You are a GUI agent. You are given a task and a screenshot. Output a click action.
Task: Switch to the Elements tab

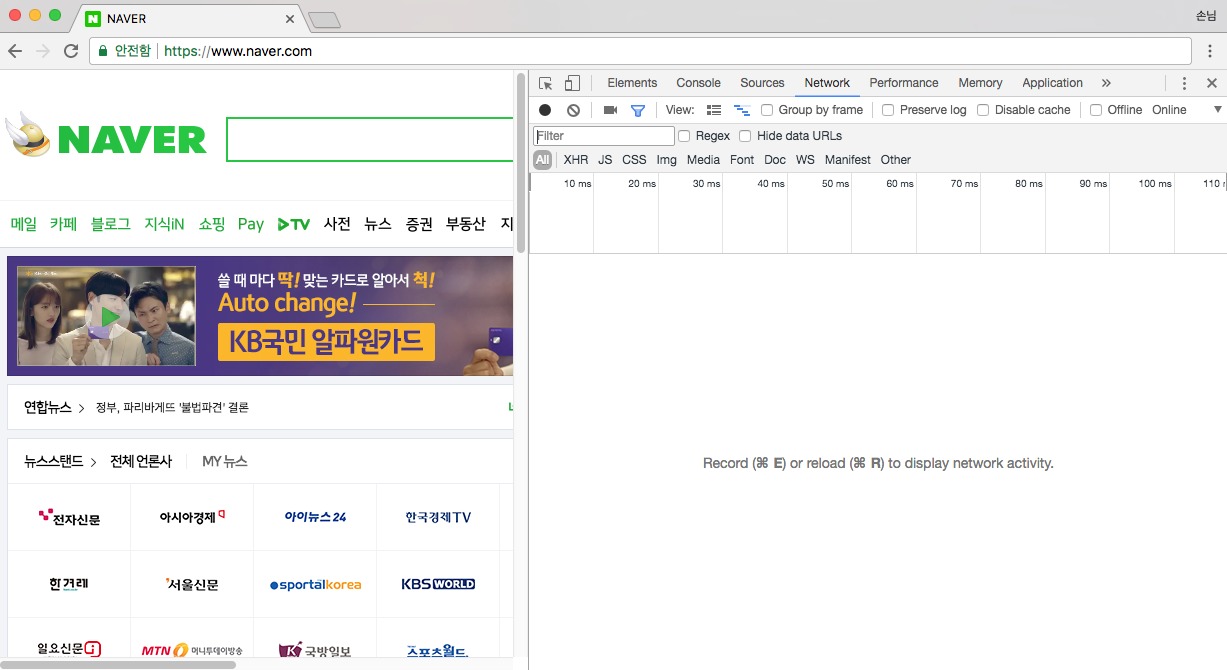pyautogui.click(x=632, y=83)
